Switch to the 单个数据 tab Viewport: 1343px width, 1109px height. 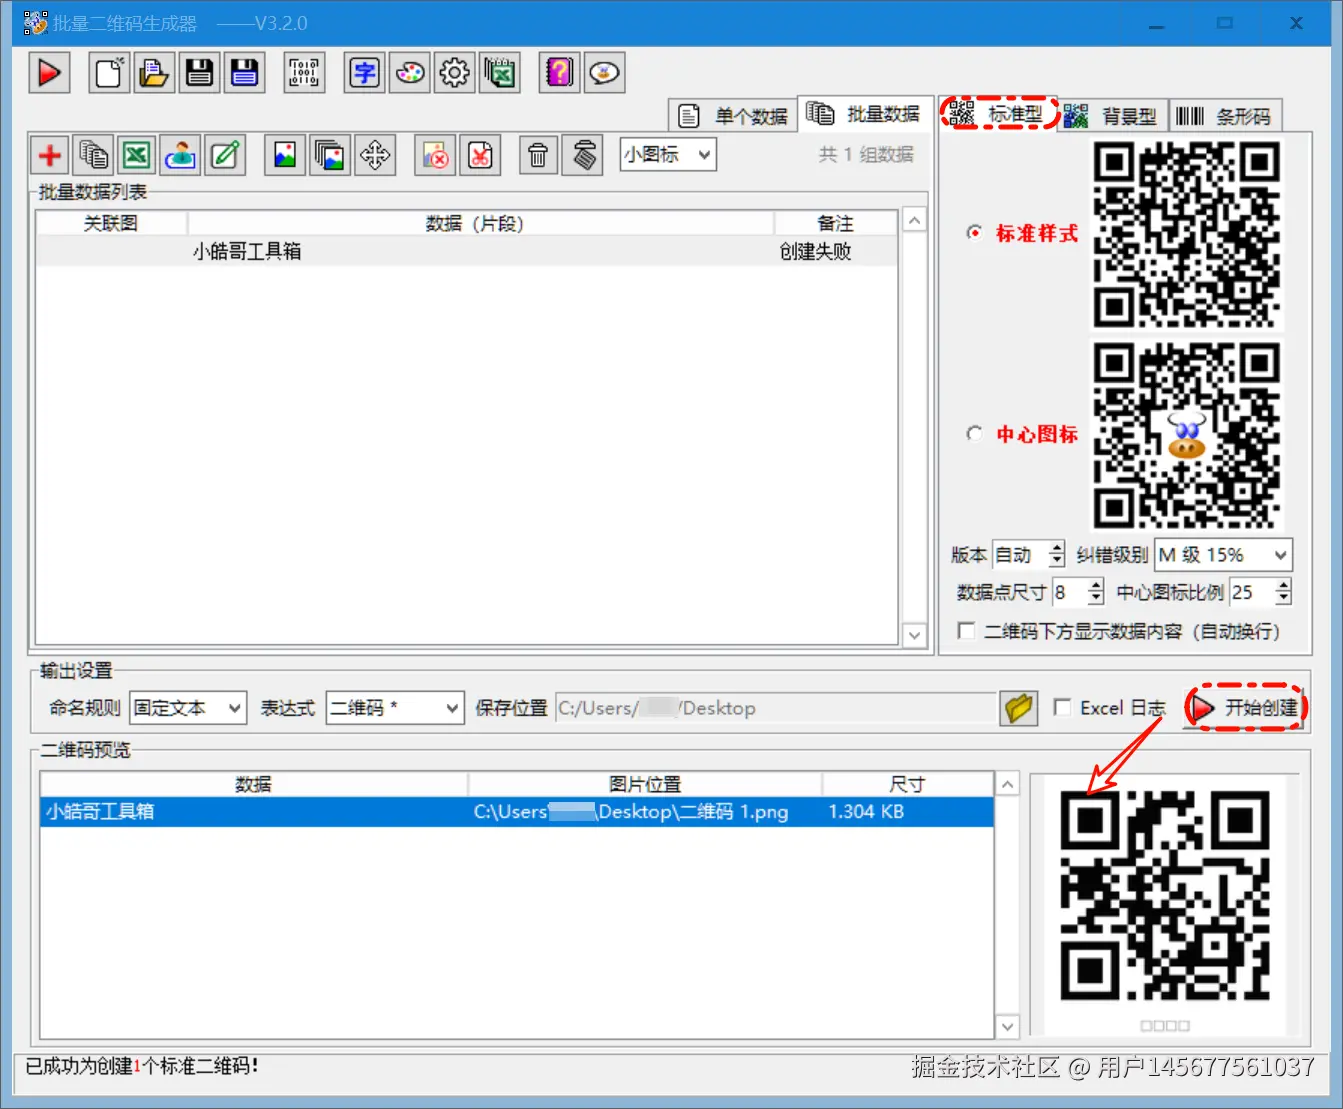tap(733, 116)
